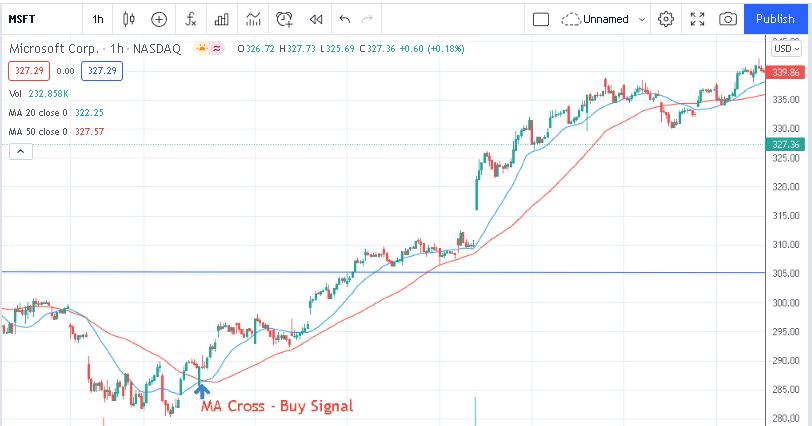Click the 320.00 price axis label
Image resolution: width=812 pixels, height=426 pixels.
click(785, 187)
